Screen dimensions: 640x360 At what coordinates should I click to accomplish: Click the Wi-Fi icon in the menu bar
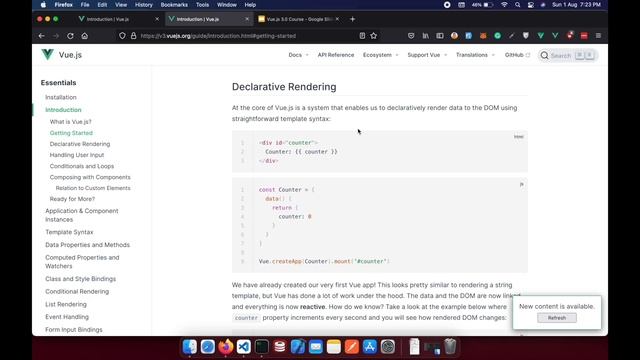(504, 5)
